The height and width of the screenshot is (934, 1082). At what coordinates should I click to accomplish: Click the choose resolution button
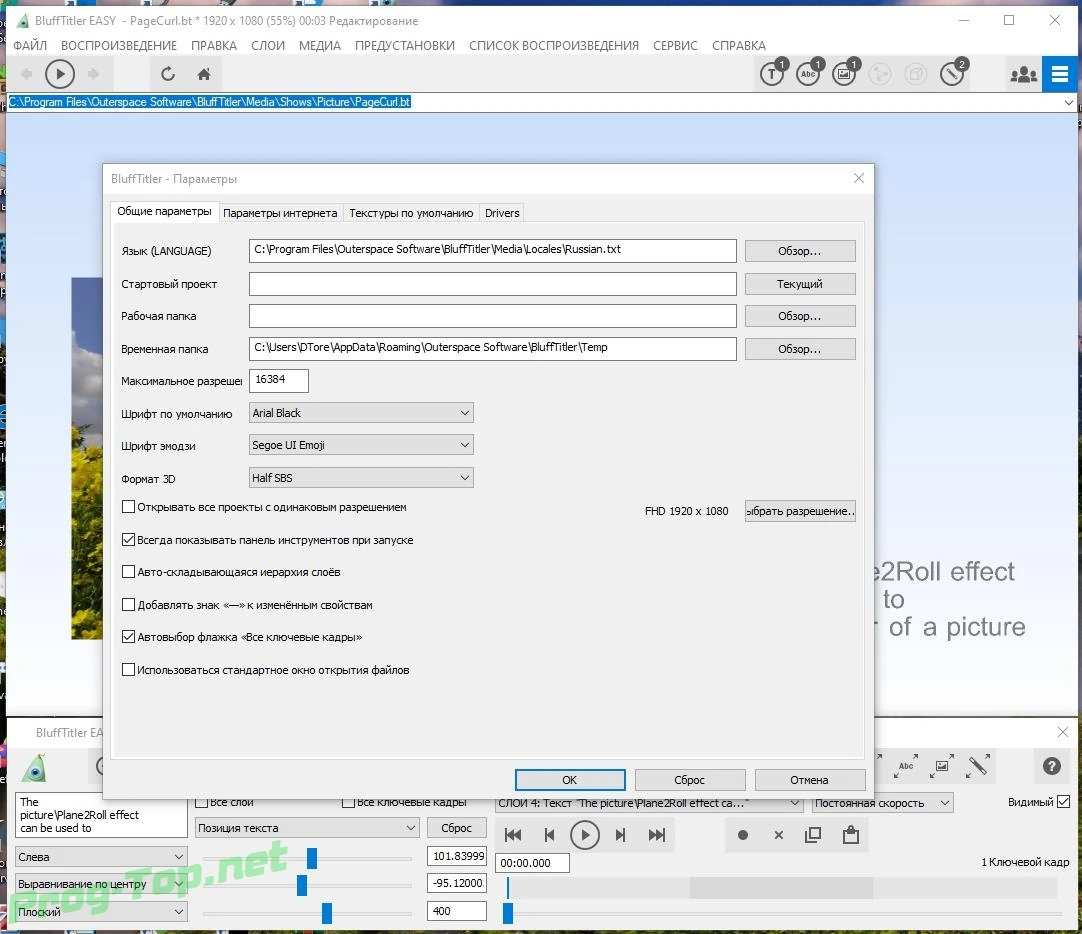[800, 511]
